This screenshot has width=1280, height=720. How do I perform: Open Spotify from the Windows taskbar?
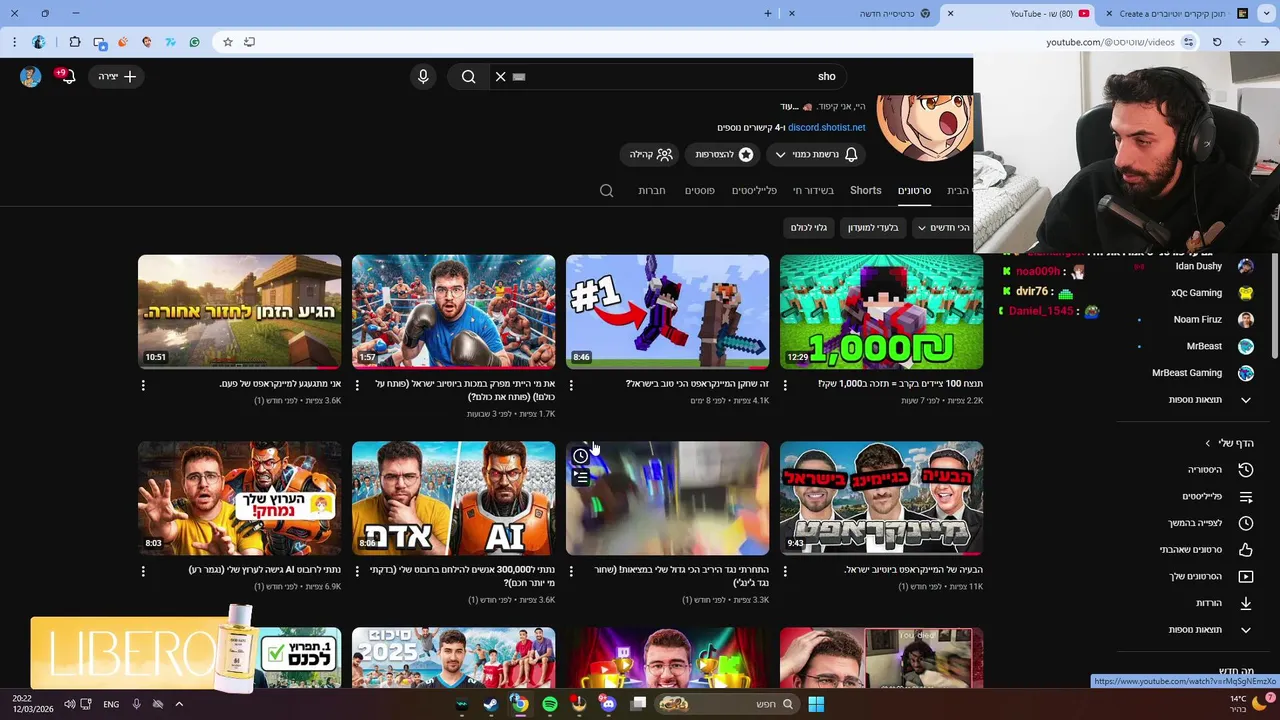pyautogui.click(x=550, y=704)
